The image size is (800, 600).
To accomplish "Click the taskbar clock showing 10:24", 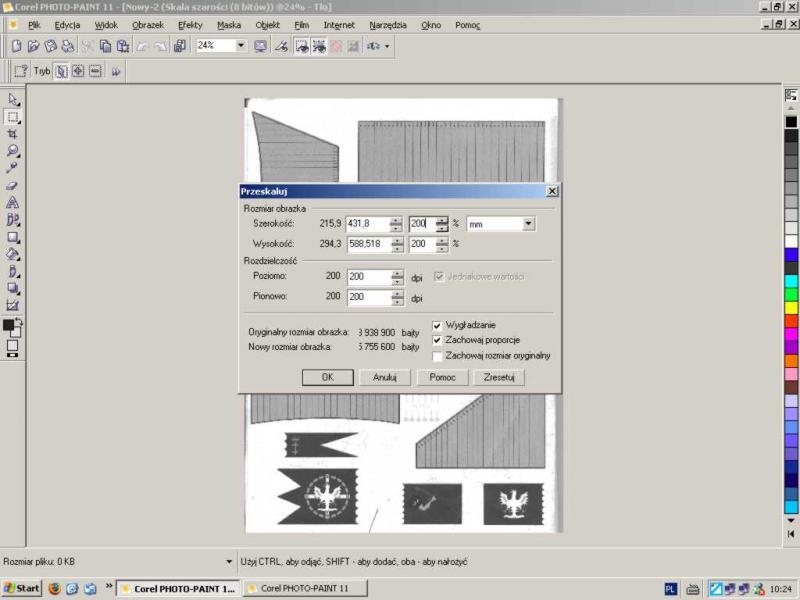I will [x=781, y=589].
